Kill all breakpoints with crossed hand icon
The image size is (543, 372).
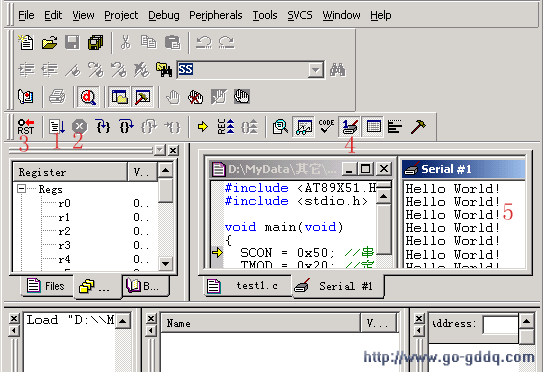(x=195, y=97)
